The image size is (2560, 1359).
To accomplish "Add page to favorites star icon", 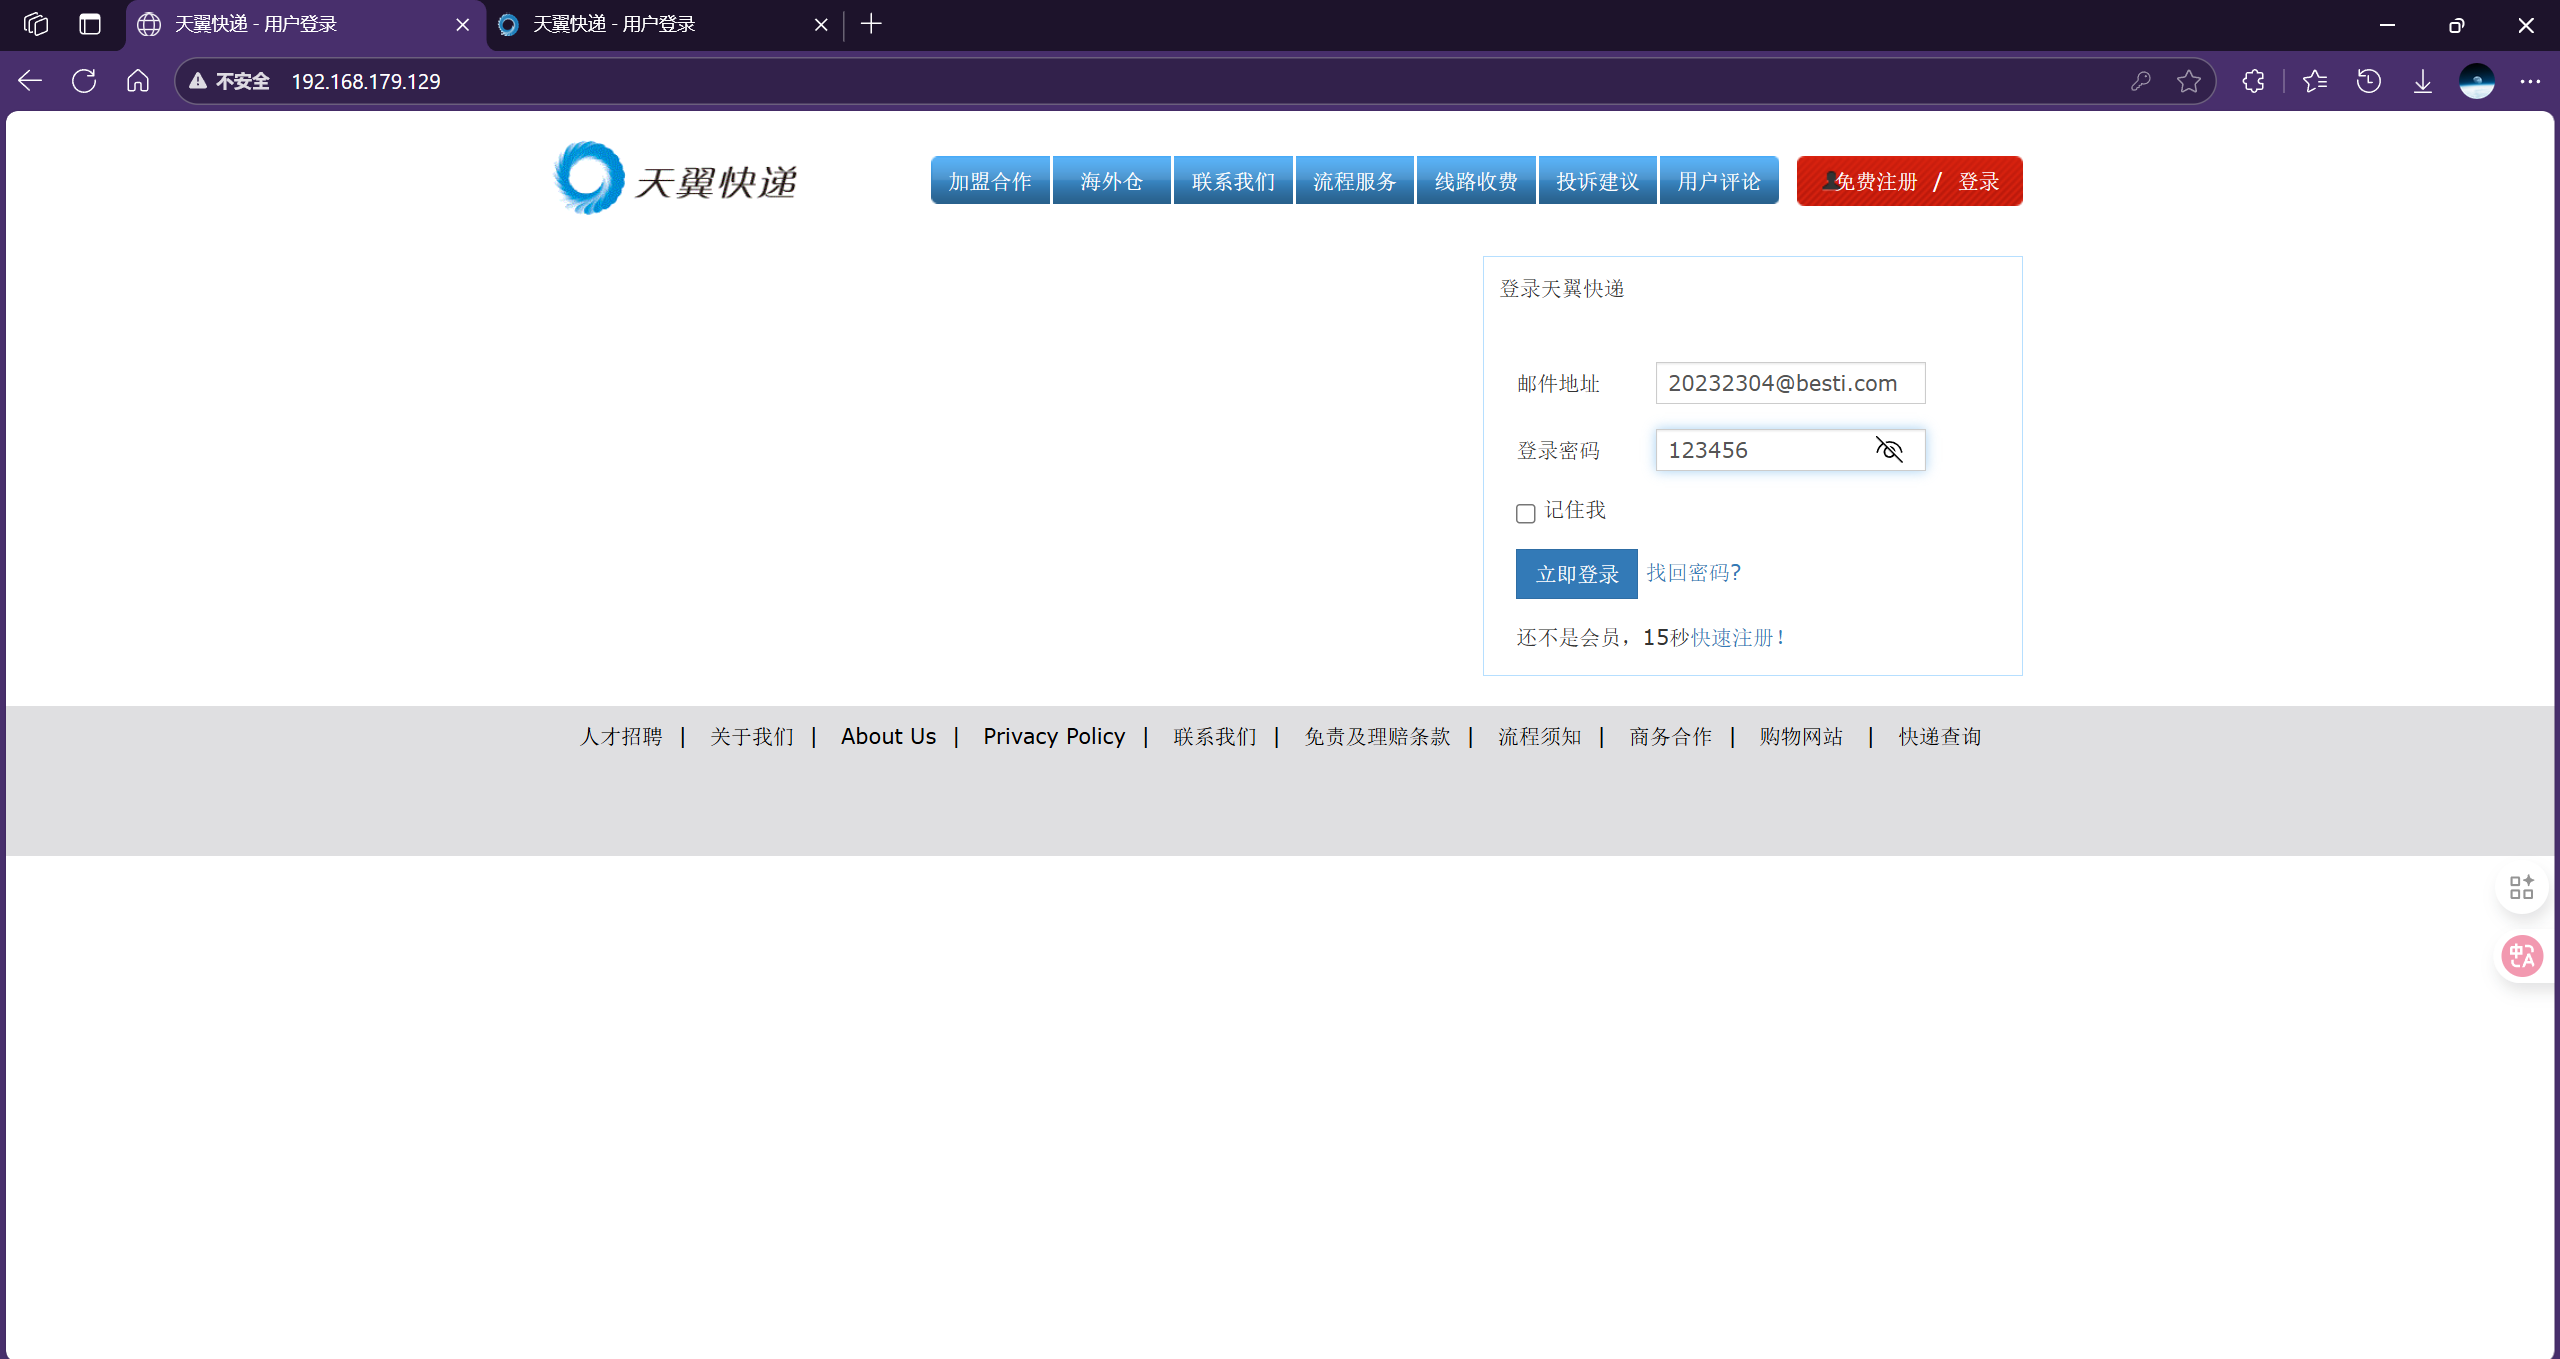I will [x=2189, y=81].
